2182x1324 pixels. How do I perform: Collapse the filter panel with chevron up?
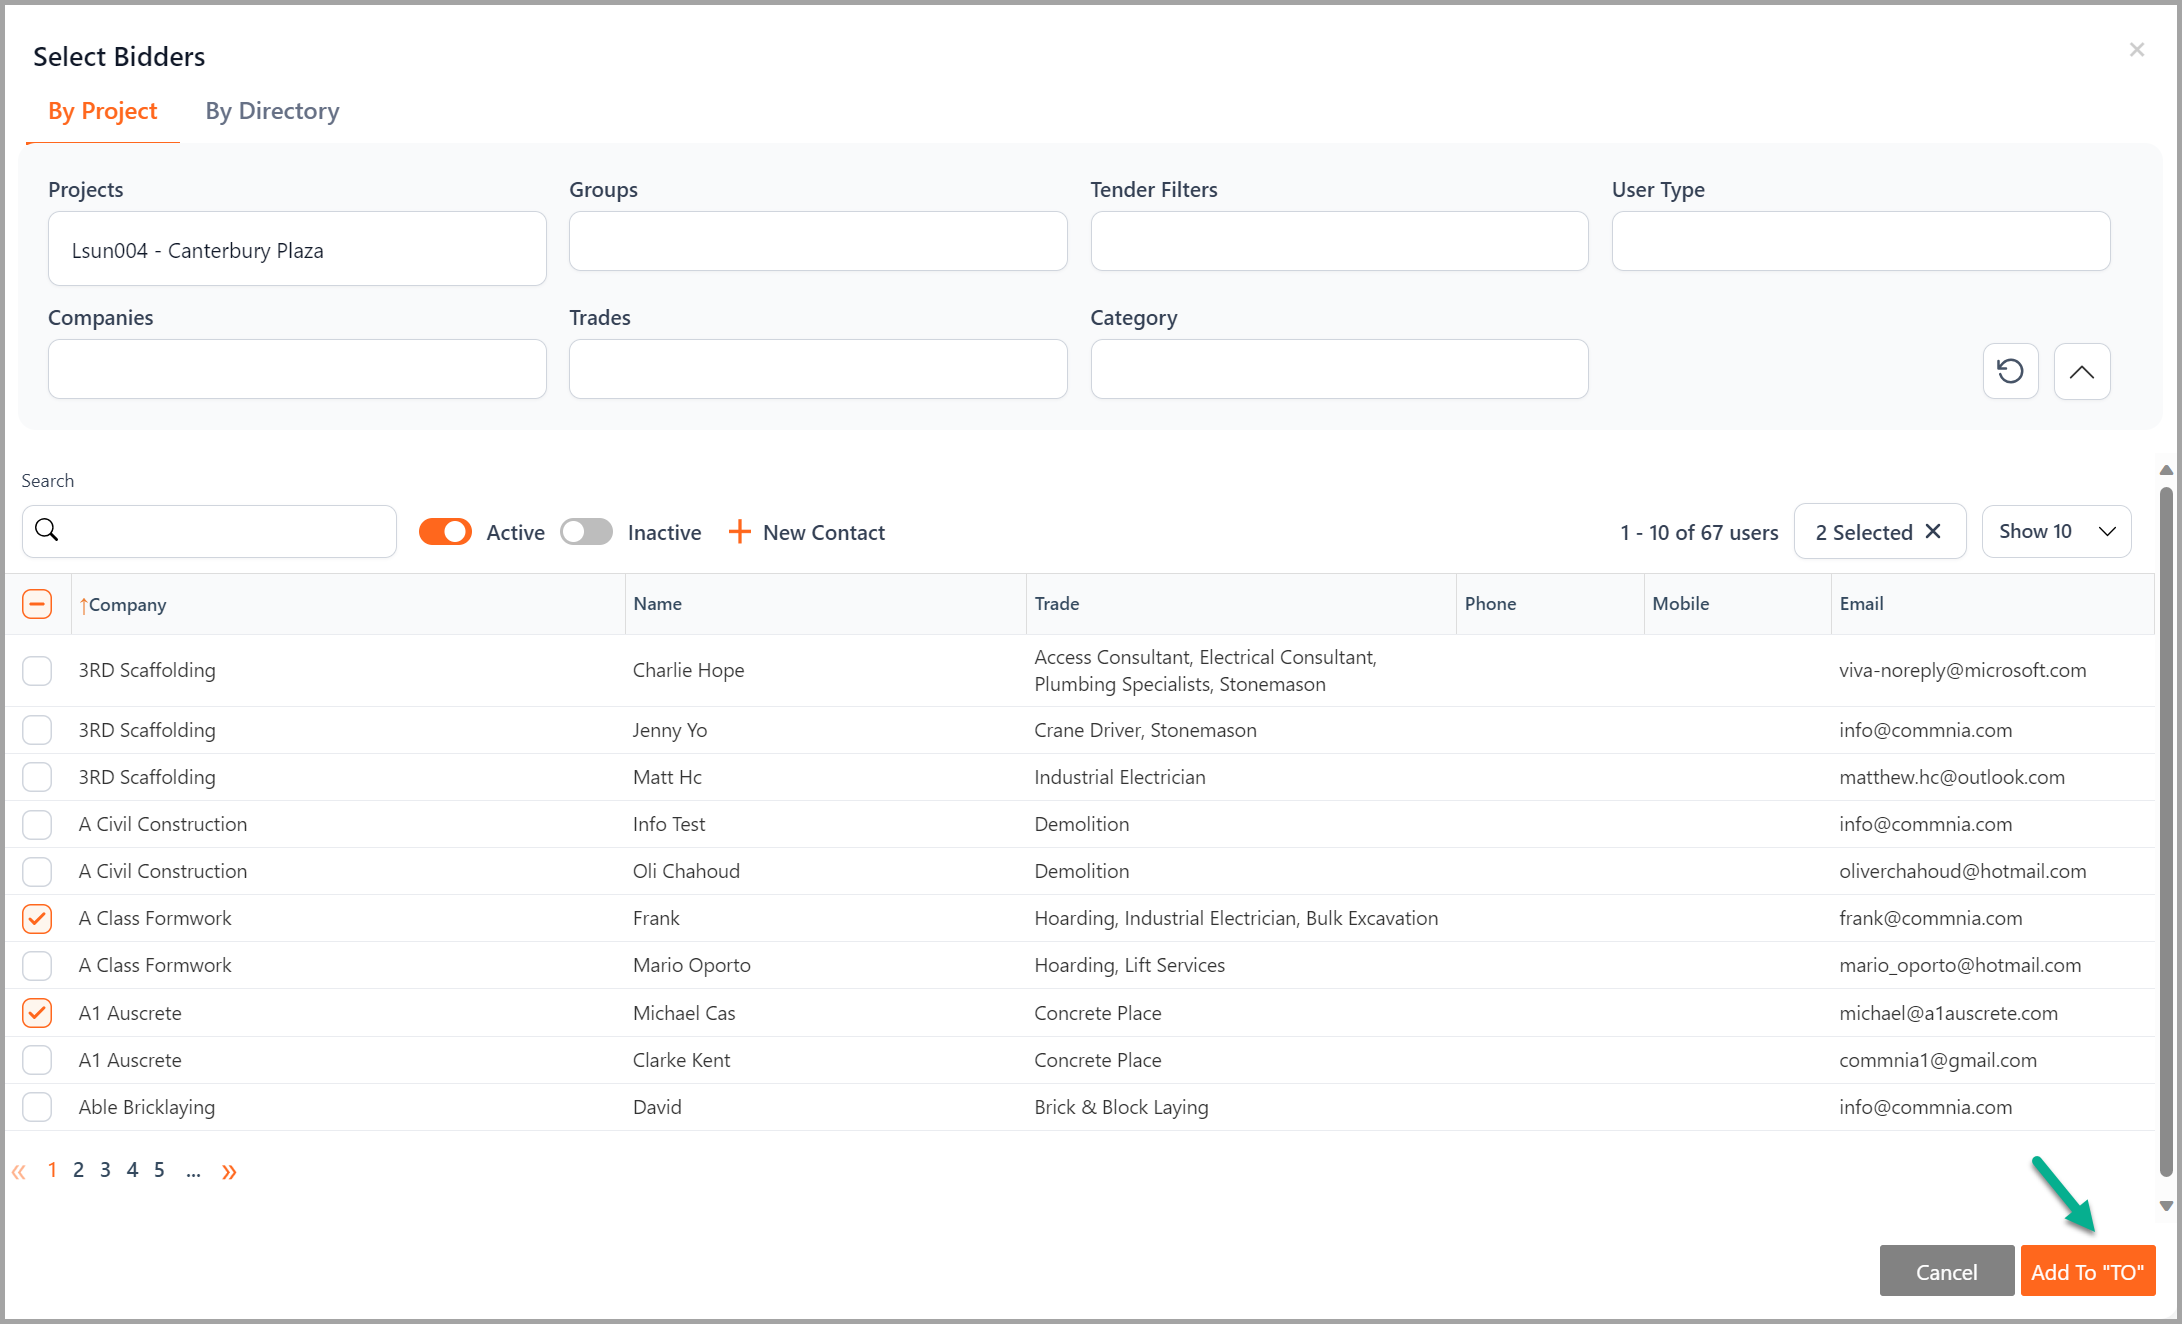pos(2082,371)
